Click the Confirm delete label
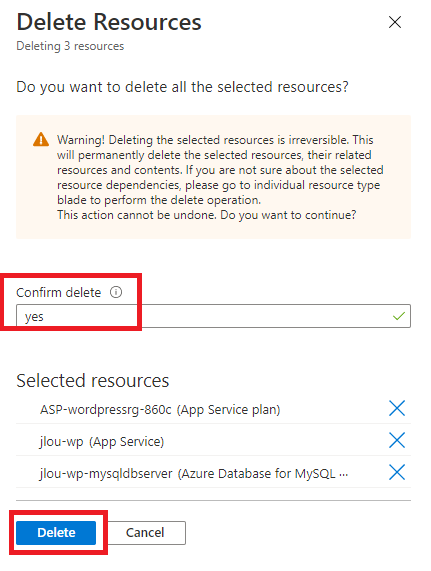431x571 pixels. [59, 292]
